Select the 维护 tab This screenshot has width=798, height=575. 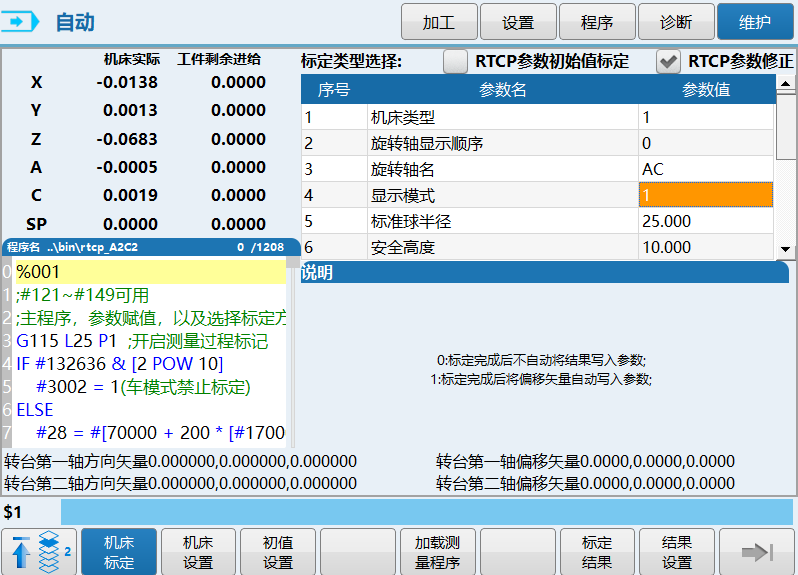click(x=755, y=21)
